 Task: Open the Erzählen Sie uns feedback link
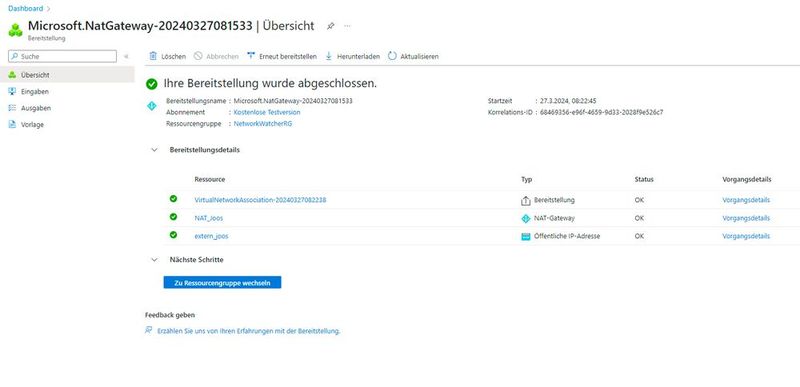[x=248, y=331]
